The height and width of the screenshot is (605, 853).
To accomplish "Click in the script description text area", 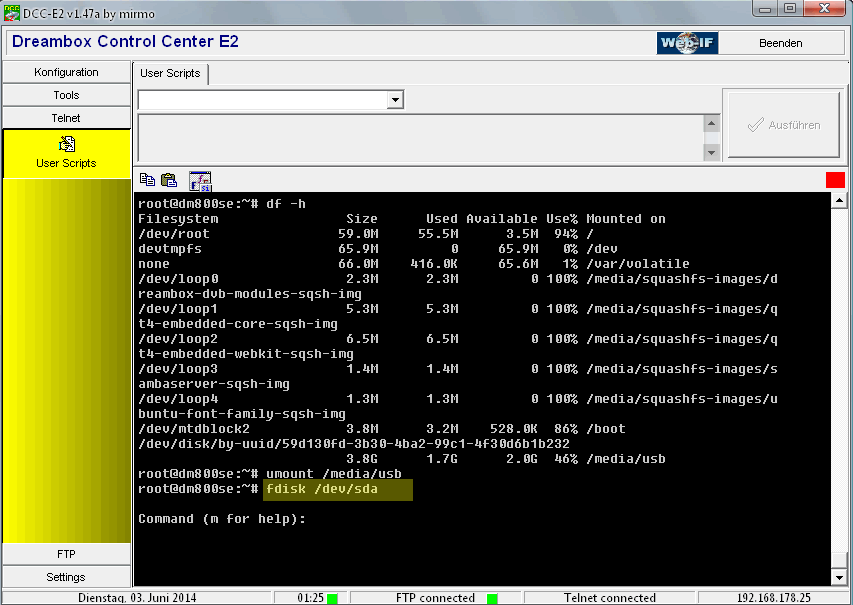I will pos(420,138).
